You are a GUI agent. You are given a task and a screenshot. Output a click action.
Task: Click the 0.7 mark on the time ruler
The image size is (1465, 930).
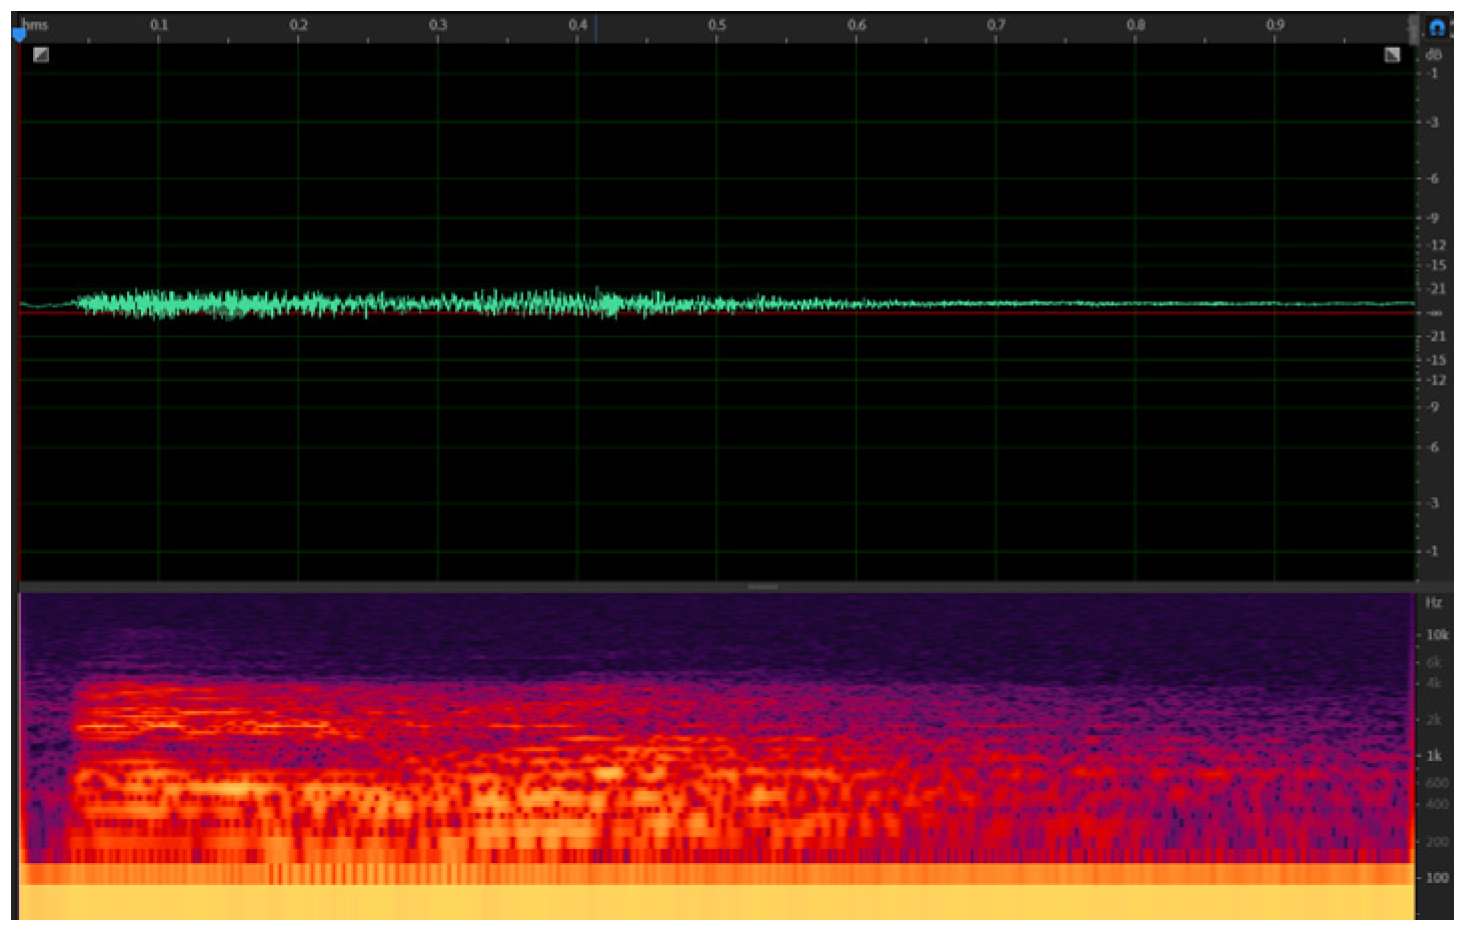click(x=996, y=24)
